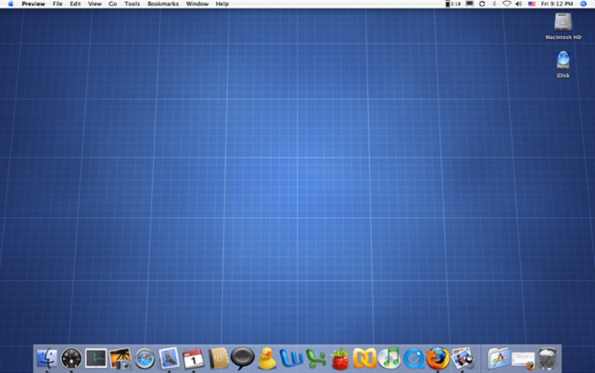Click the Preview app icon in Dock

[x=462, y=359]
